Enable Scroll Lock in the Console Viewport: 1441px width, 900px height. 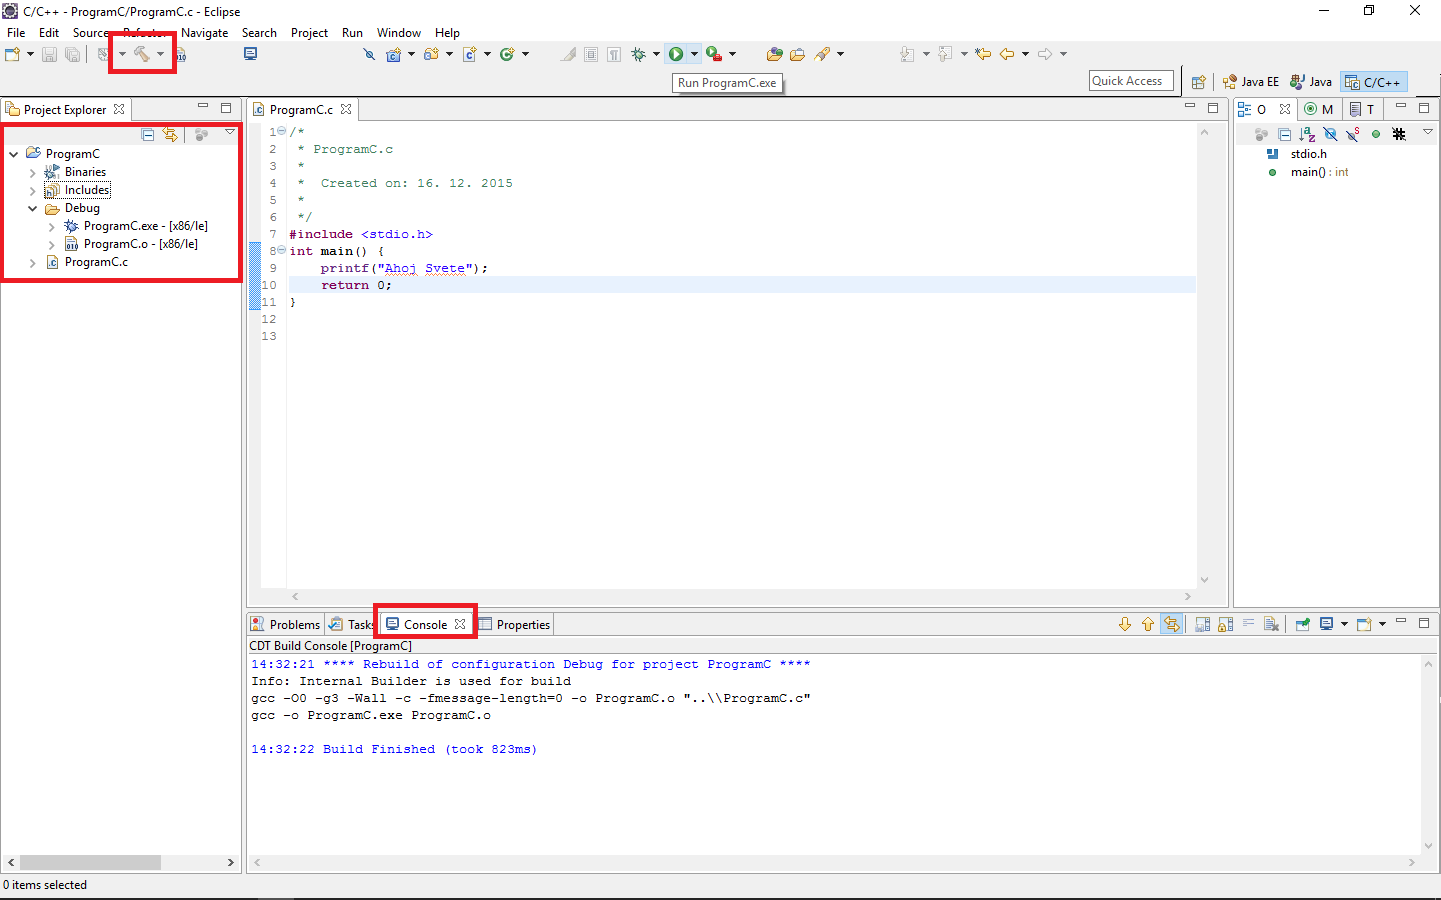point(1225,623)
